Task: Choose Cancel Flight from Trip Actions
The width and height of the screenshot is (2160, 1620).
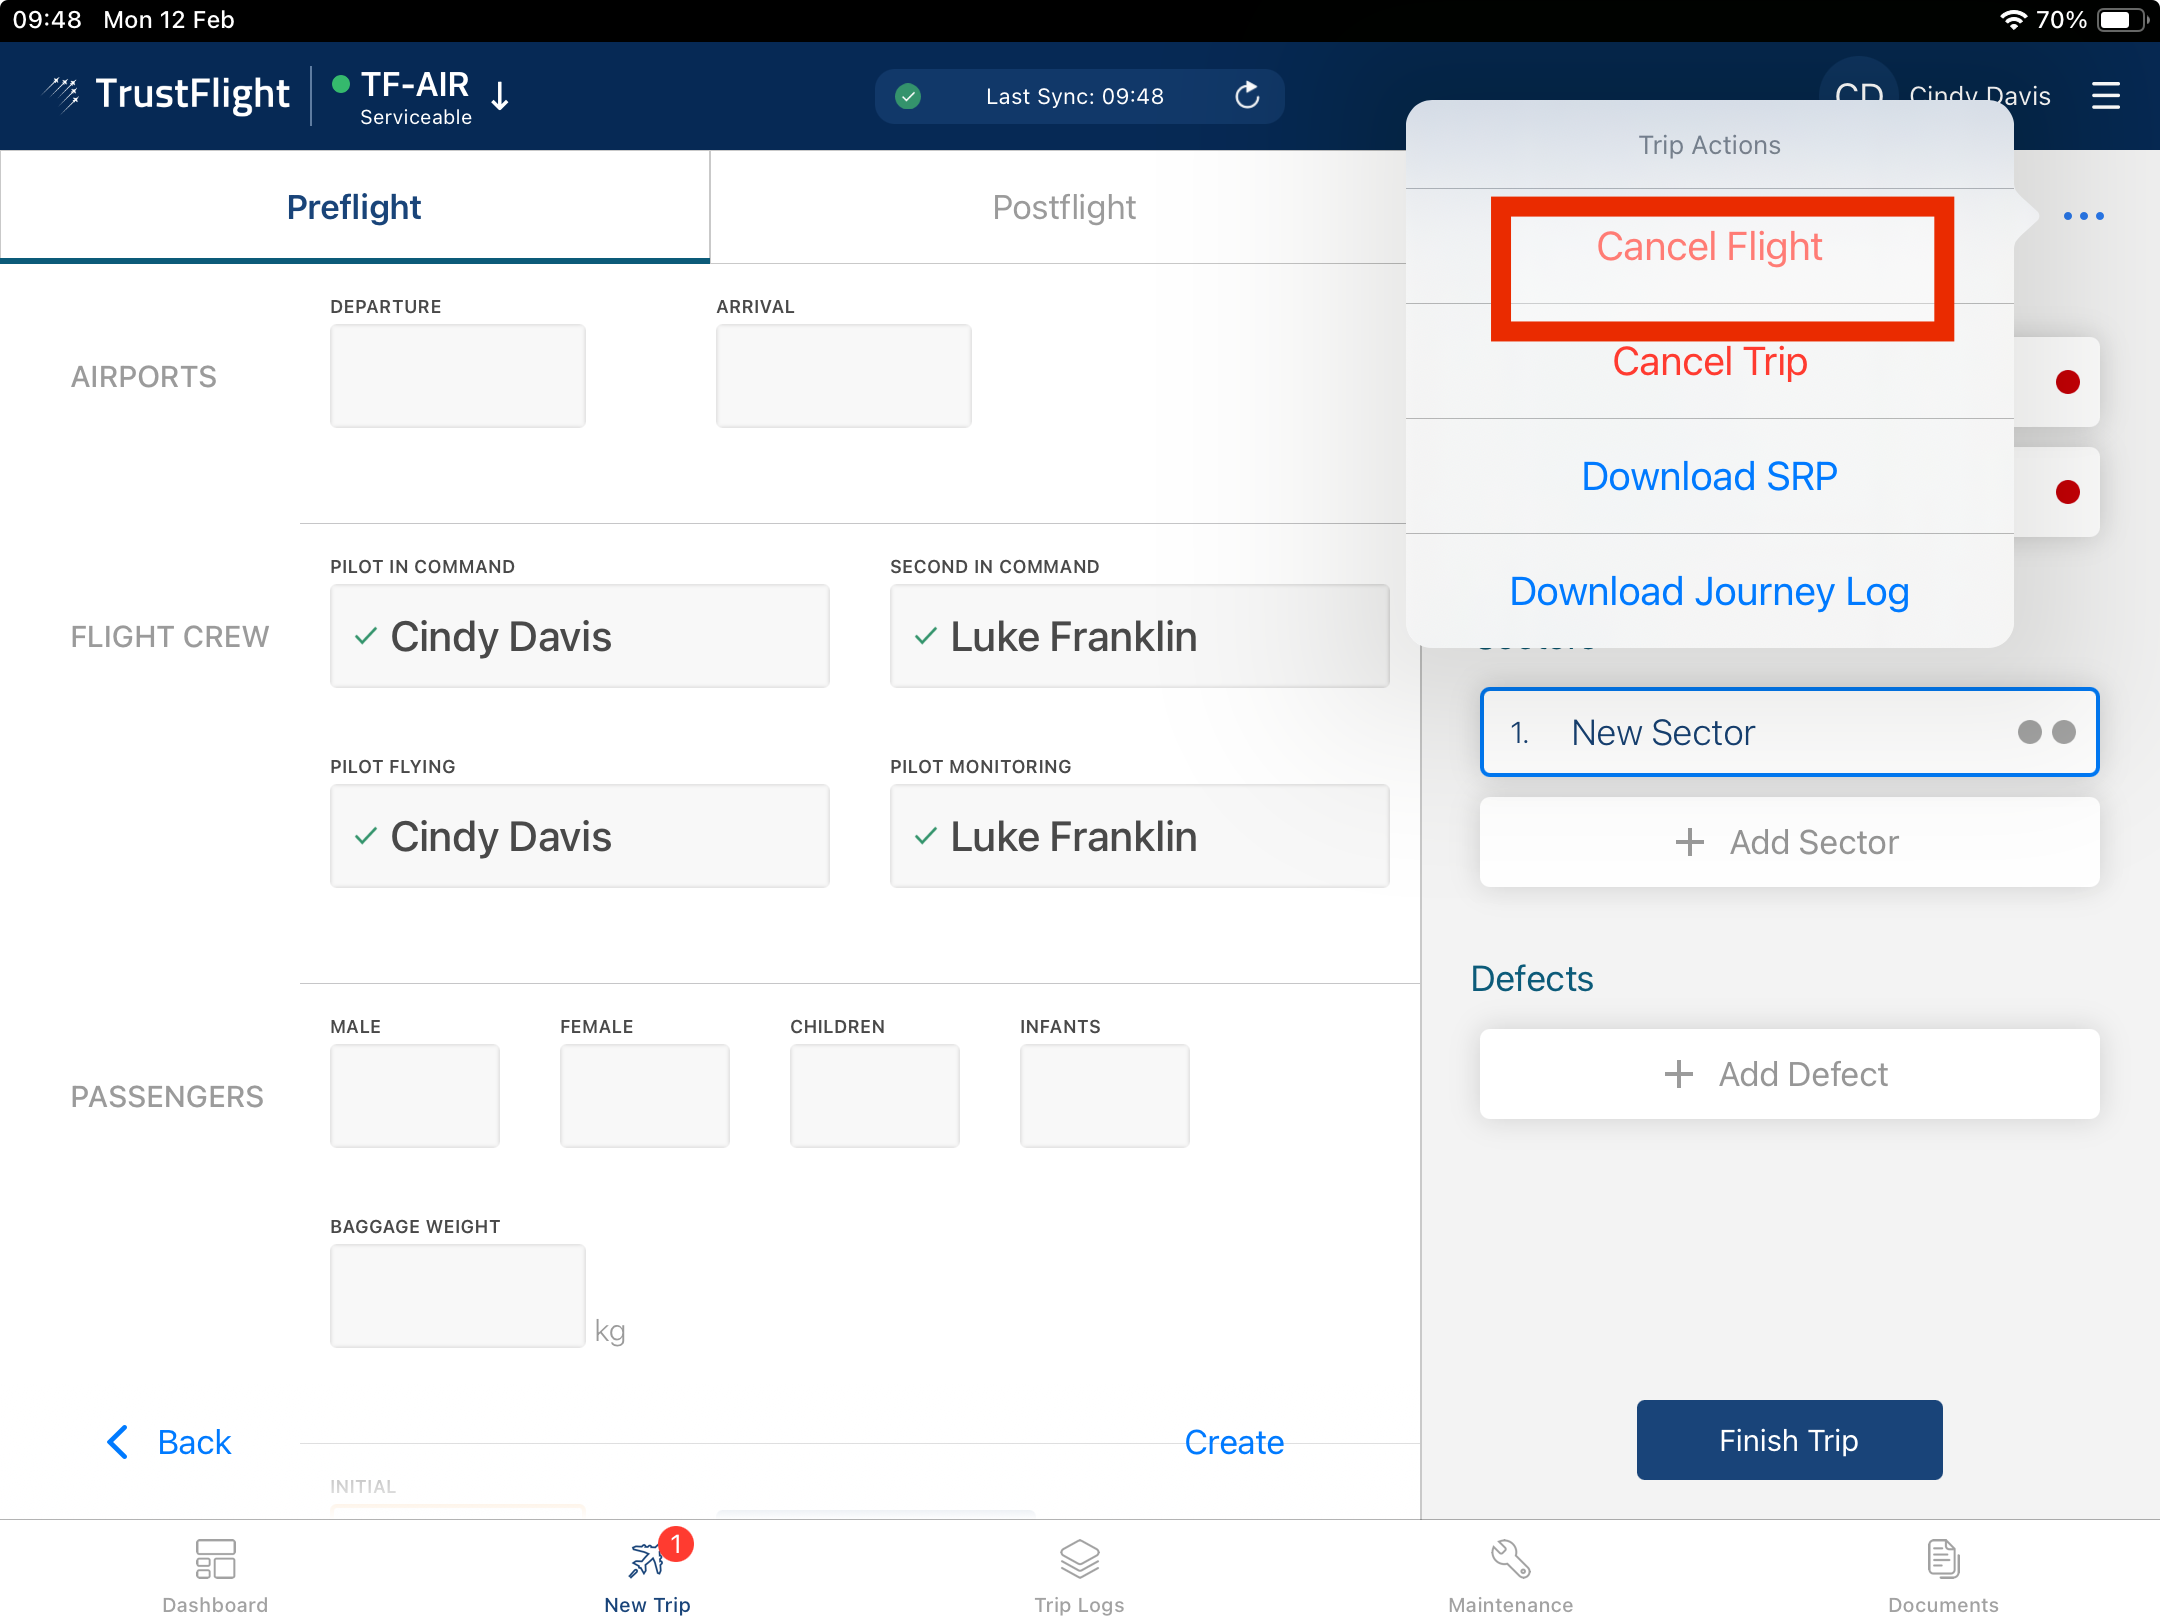Action: (1709, 247)
